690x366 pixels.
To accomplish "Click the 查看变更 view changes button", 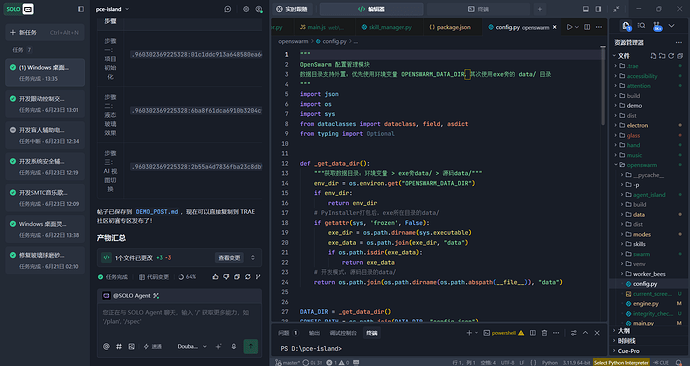I will (x=230, y=258).
